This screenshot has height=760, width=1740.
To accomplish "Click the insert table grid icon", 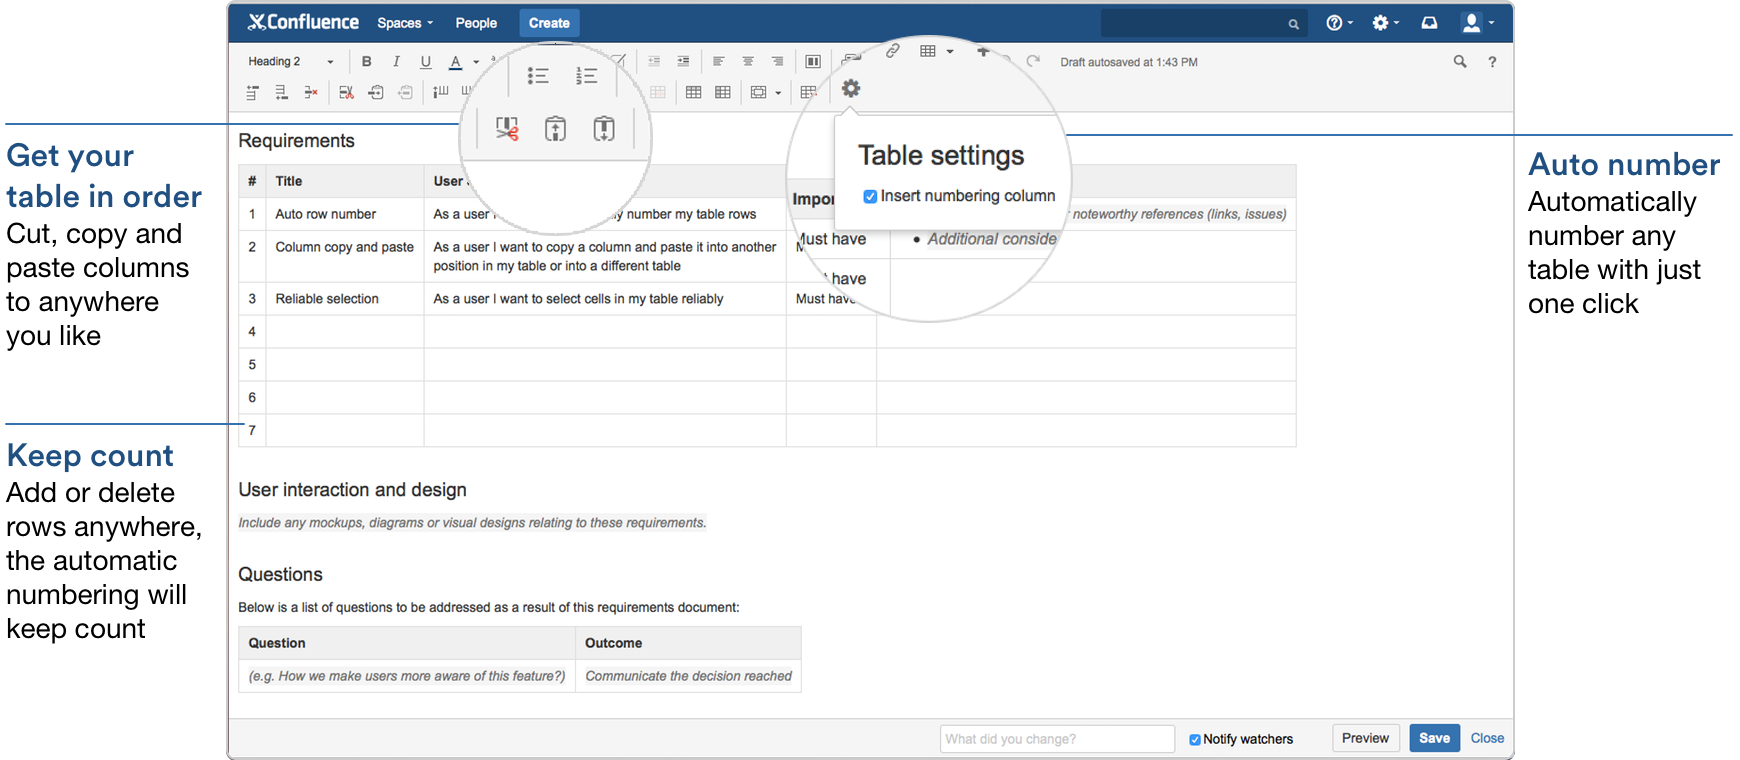I will click(928, 51).
